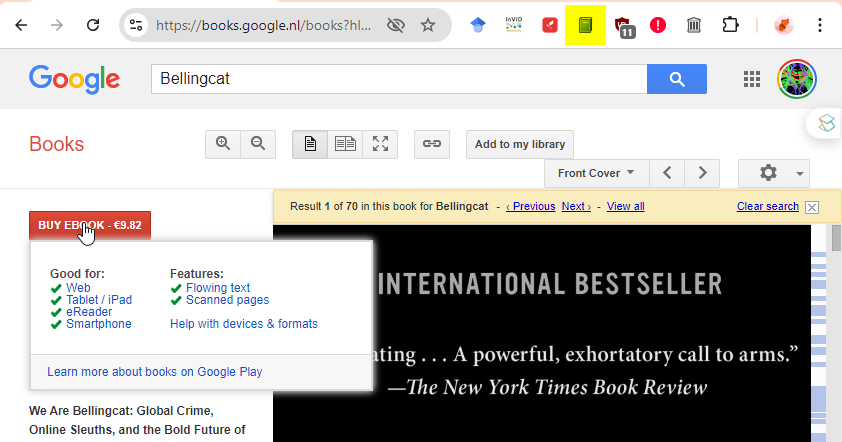Image resolution: width=842 pixels, height=442 pixels.
Task: Open the Chrome profile avatar
Action: [x=783, y=25]
